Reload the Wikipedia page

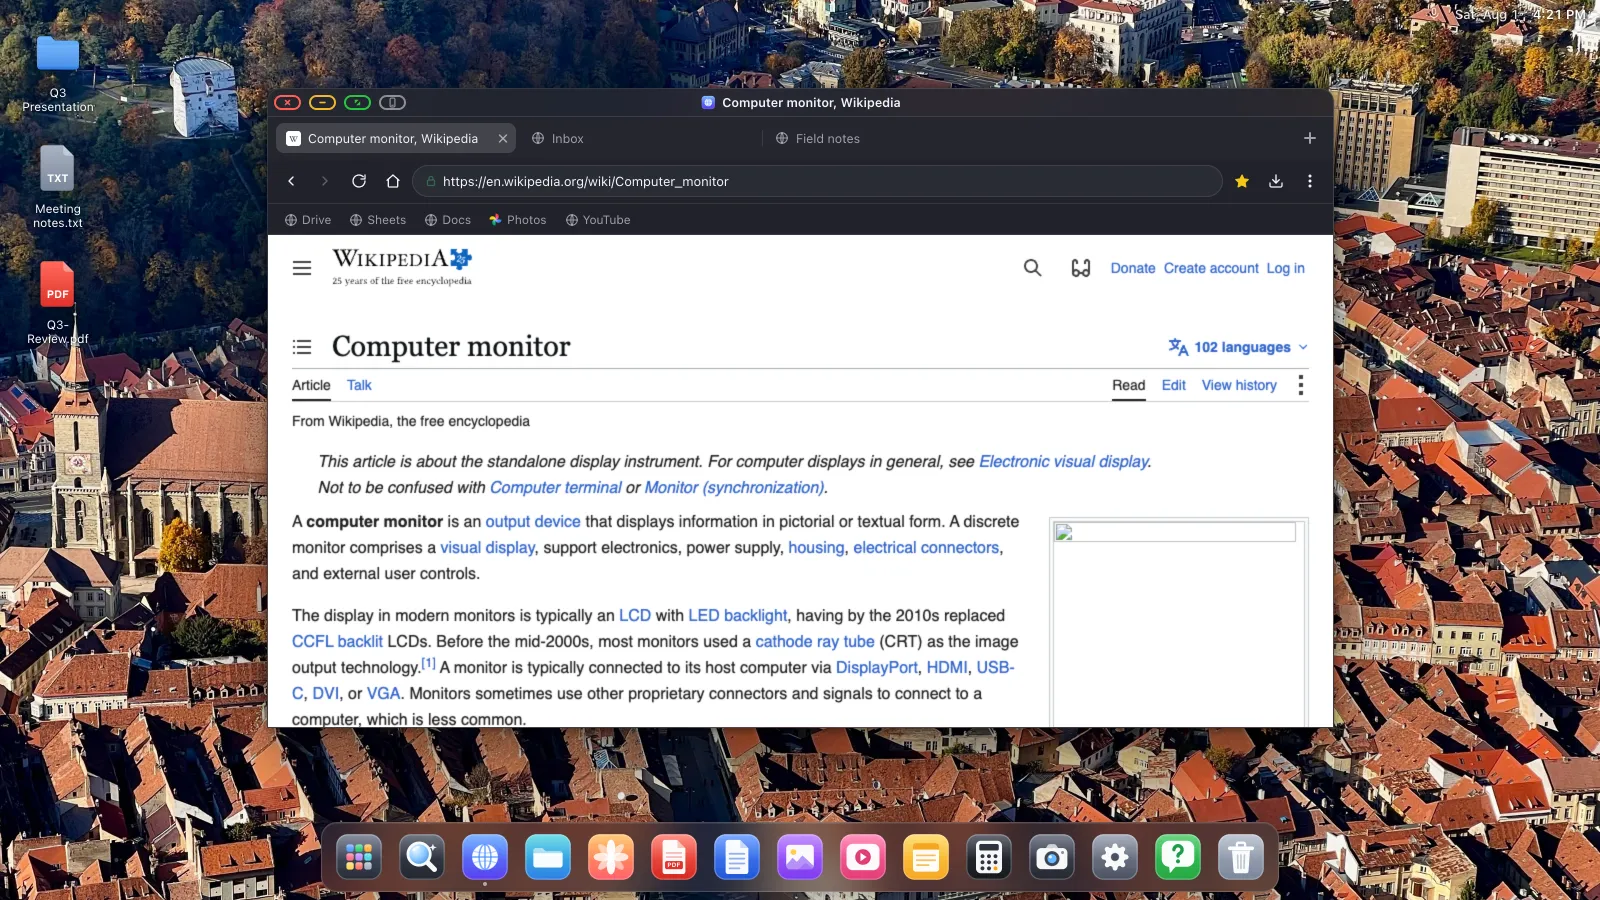(x=359, y=181)
